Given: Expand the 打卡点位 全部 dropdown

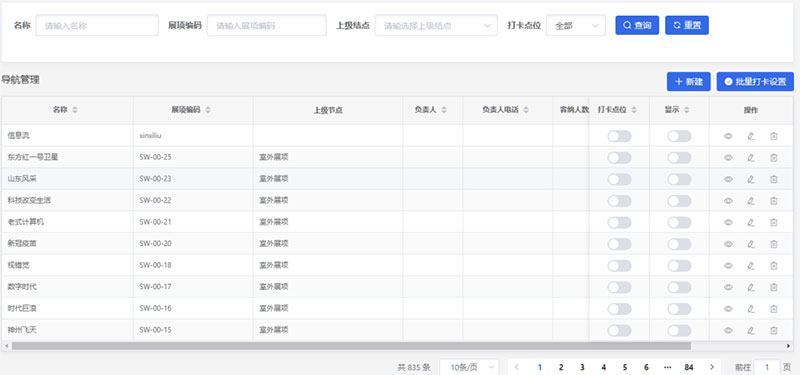Looking at the screenshot, I should point(576,26).
